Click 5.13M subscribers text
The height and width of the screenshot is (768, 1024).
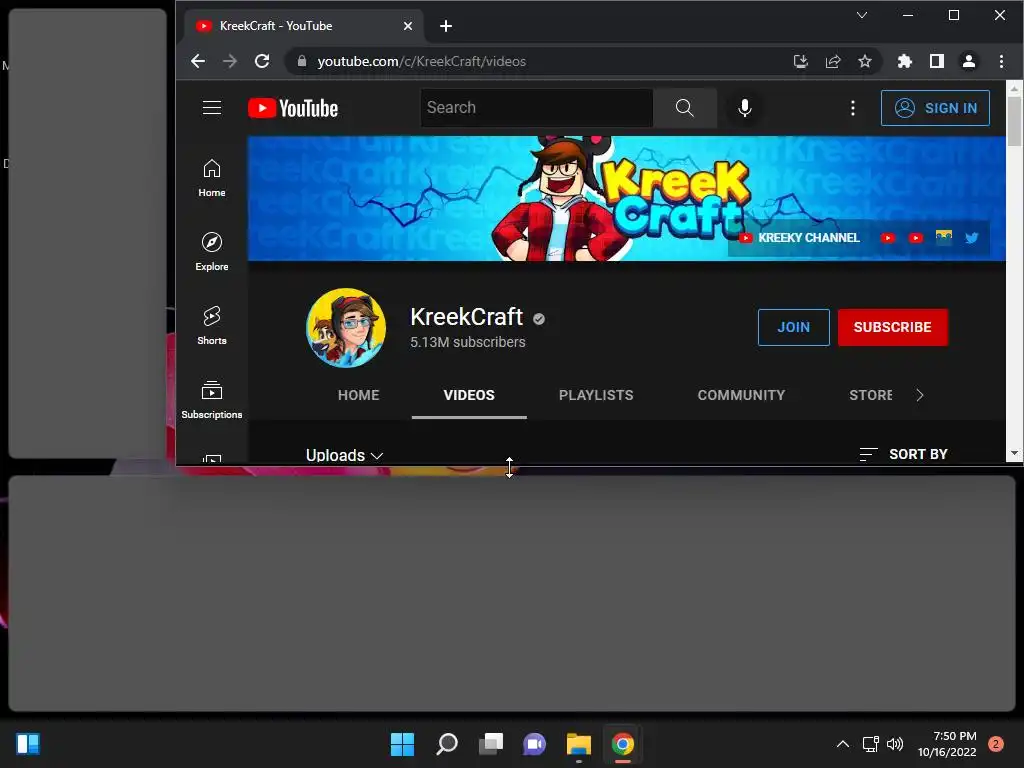468,342
